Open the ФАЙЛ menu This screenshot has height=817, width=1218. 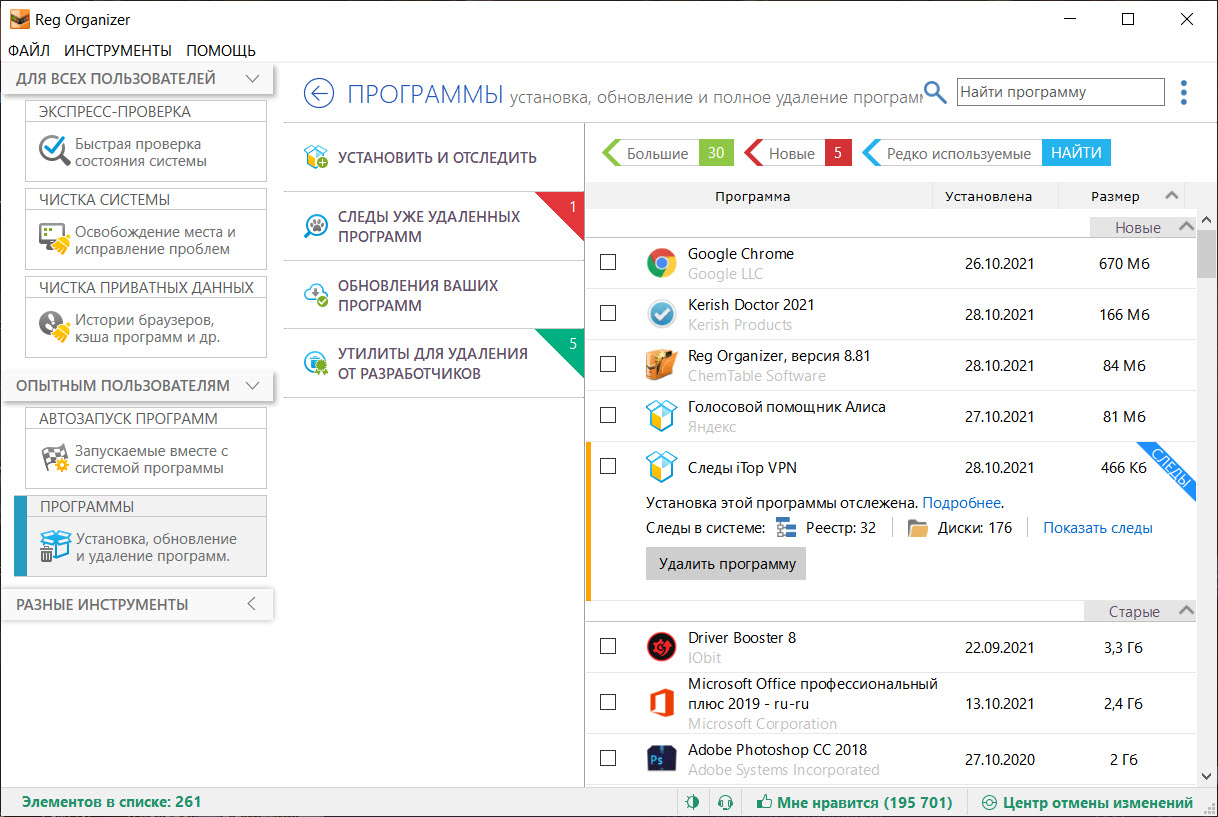[x=29, y=50]
